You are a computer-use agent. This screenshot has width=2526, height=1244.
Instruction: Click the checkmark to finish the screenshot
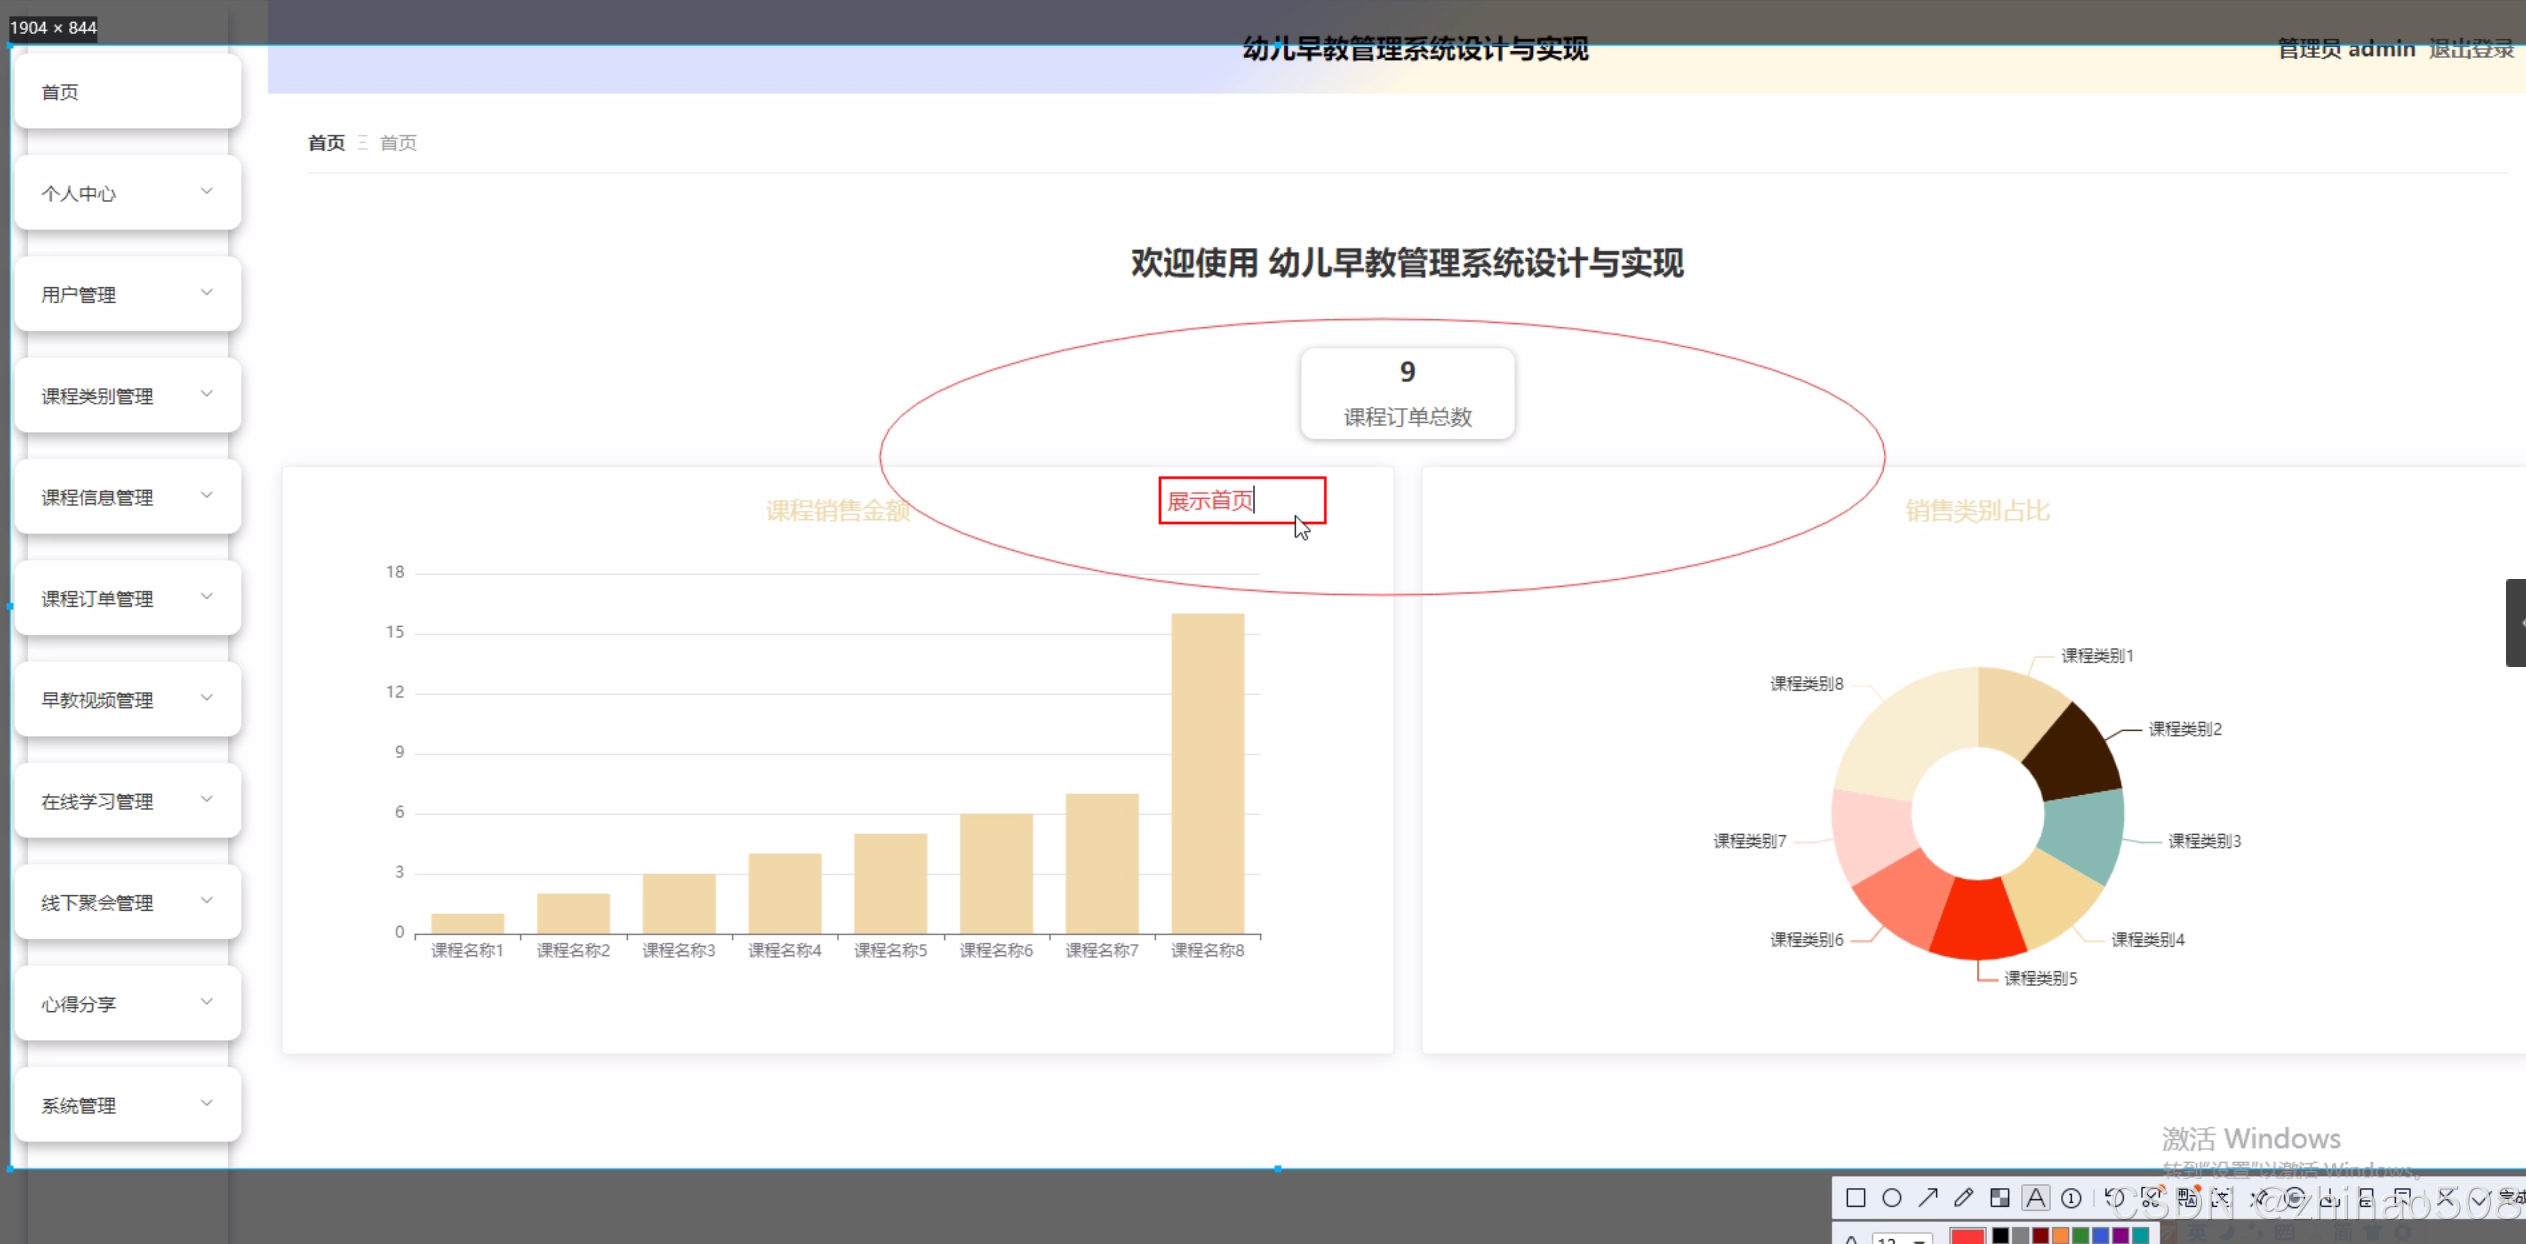click(x=2481, y=1198)
